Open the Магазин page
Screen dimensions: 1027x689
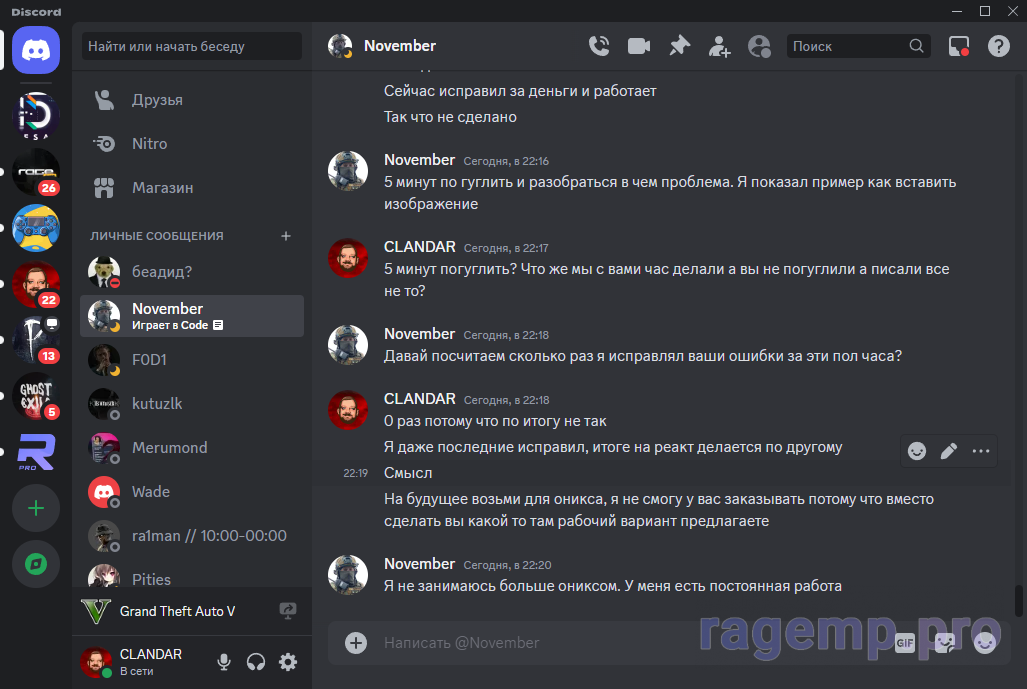(162, 188)
